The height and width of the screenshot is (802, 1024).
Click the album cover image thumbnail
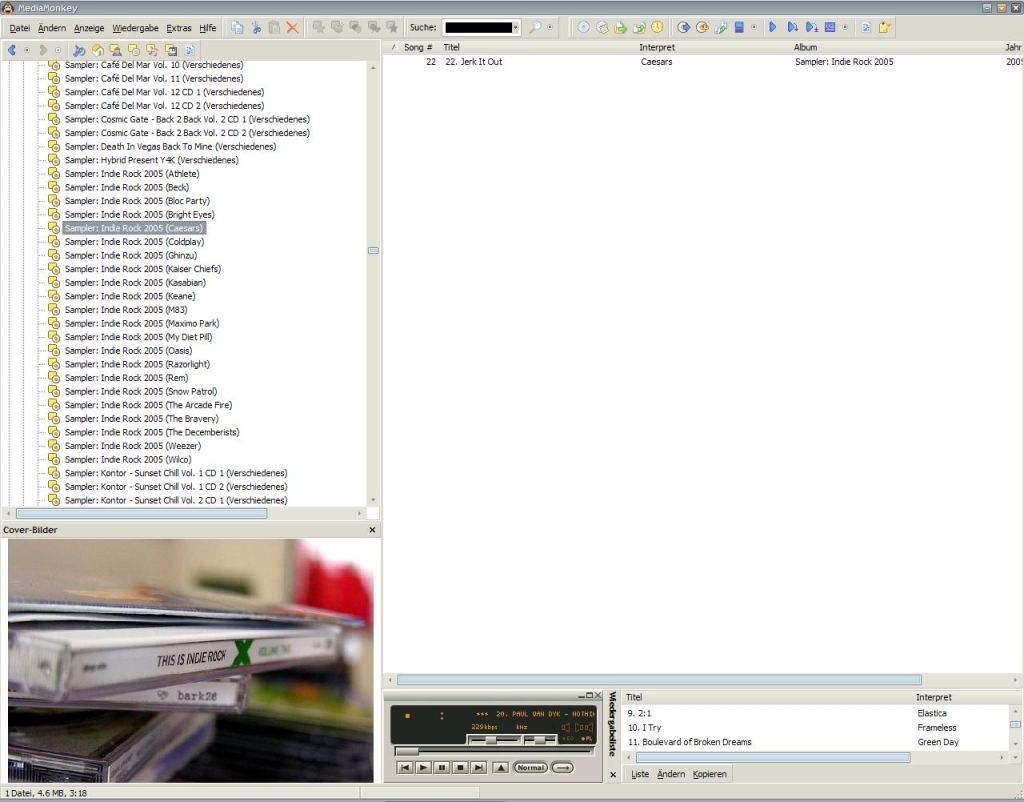[191, 660]
